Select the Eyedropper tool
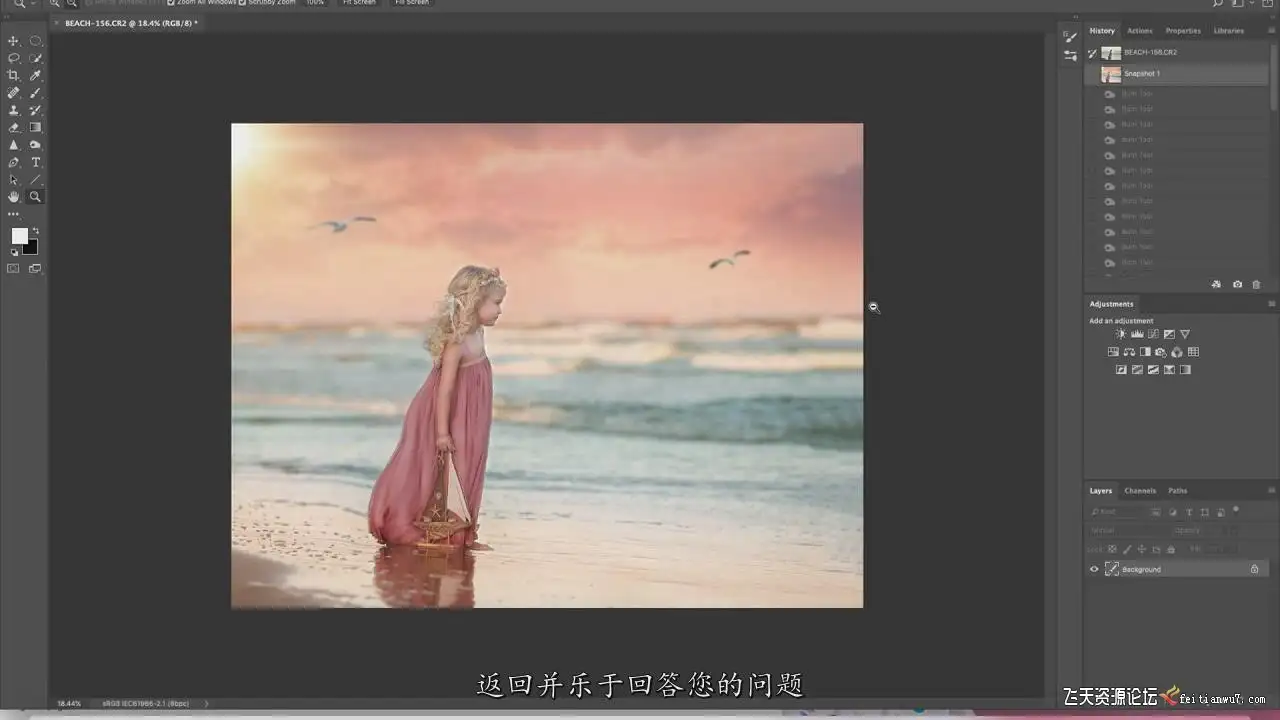 (x=36, y=75)
